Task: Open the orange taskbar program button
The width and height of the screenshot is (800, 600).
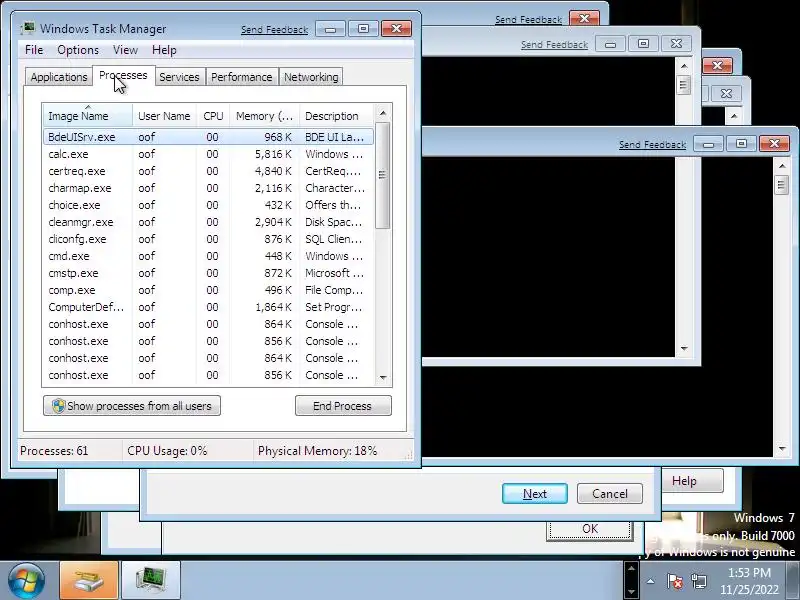Action: [x=89, y=581]
